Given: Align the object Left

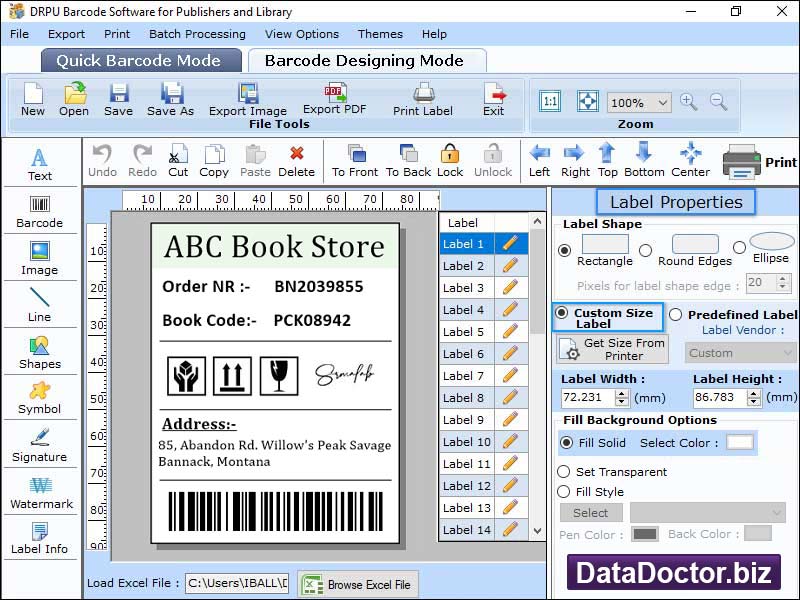Looking at the screenshot, I should 539,161.
